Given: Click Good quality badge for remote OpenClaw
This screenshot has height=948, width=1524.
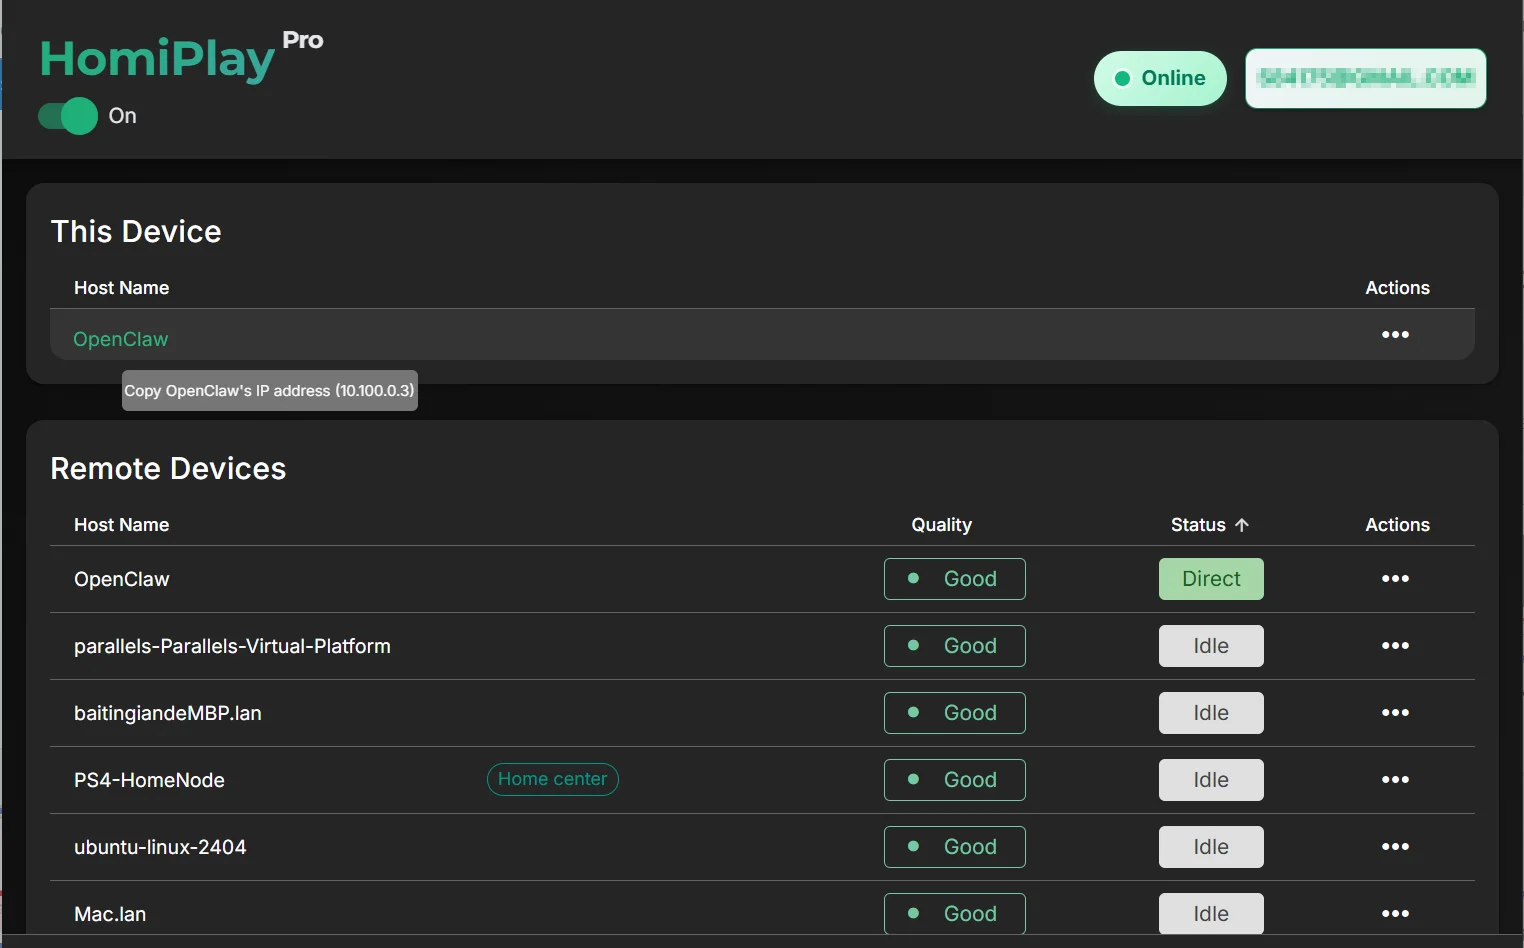Looking at the screenshot, I should coord(955,579).
